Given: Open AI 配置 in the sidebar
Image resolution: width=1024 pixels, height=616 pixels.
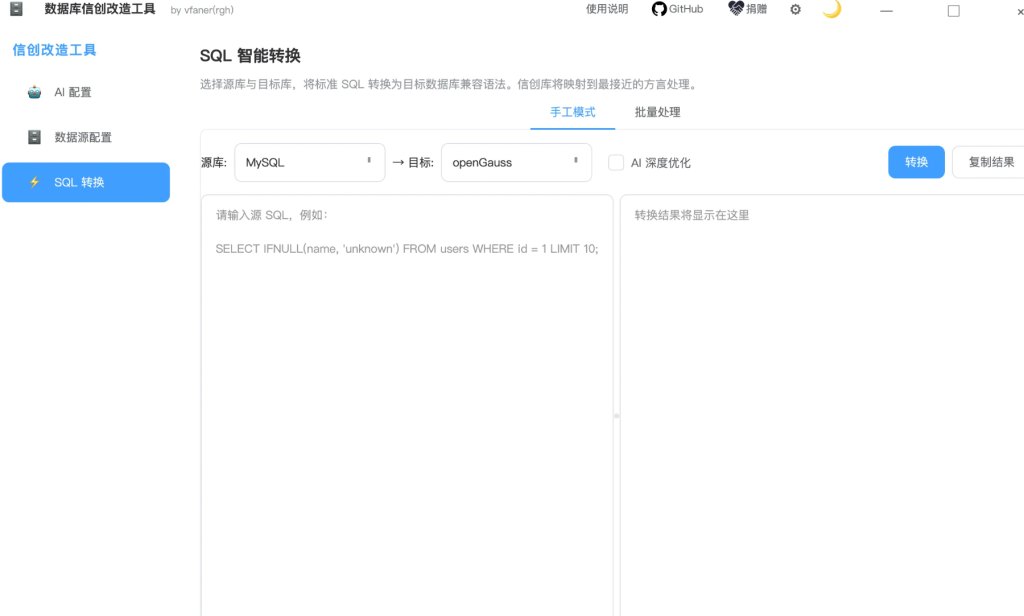Looking at the screenshot, I should click(86, 92).
